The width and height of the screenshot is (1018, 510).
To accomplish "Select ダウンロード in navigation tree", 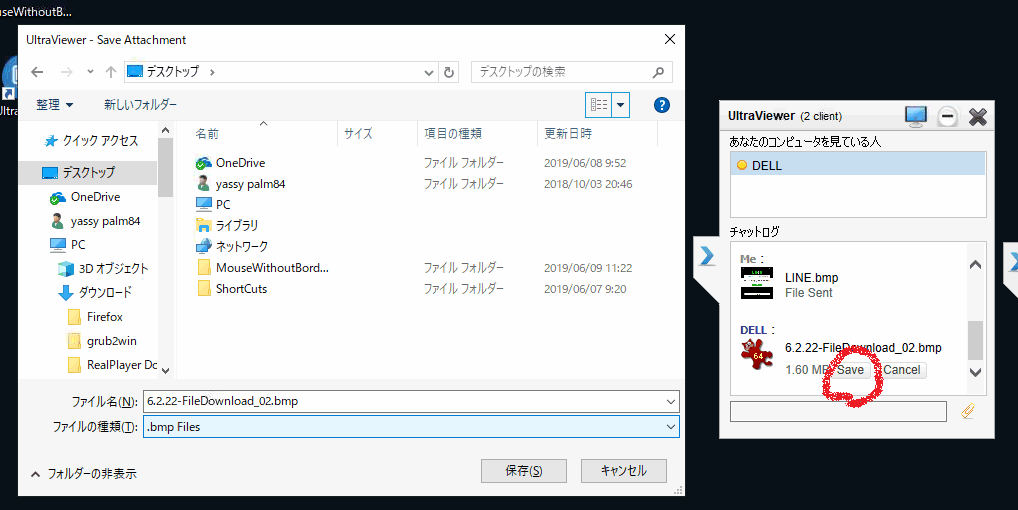I will [x=95, y=293].
